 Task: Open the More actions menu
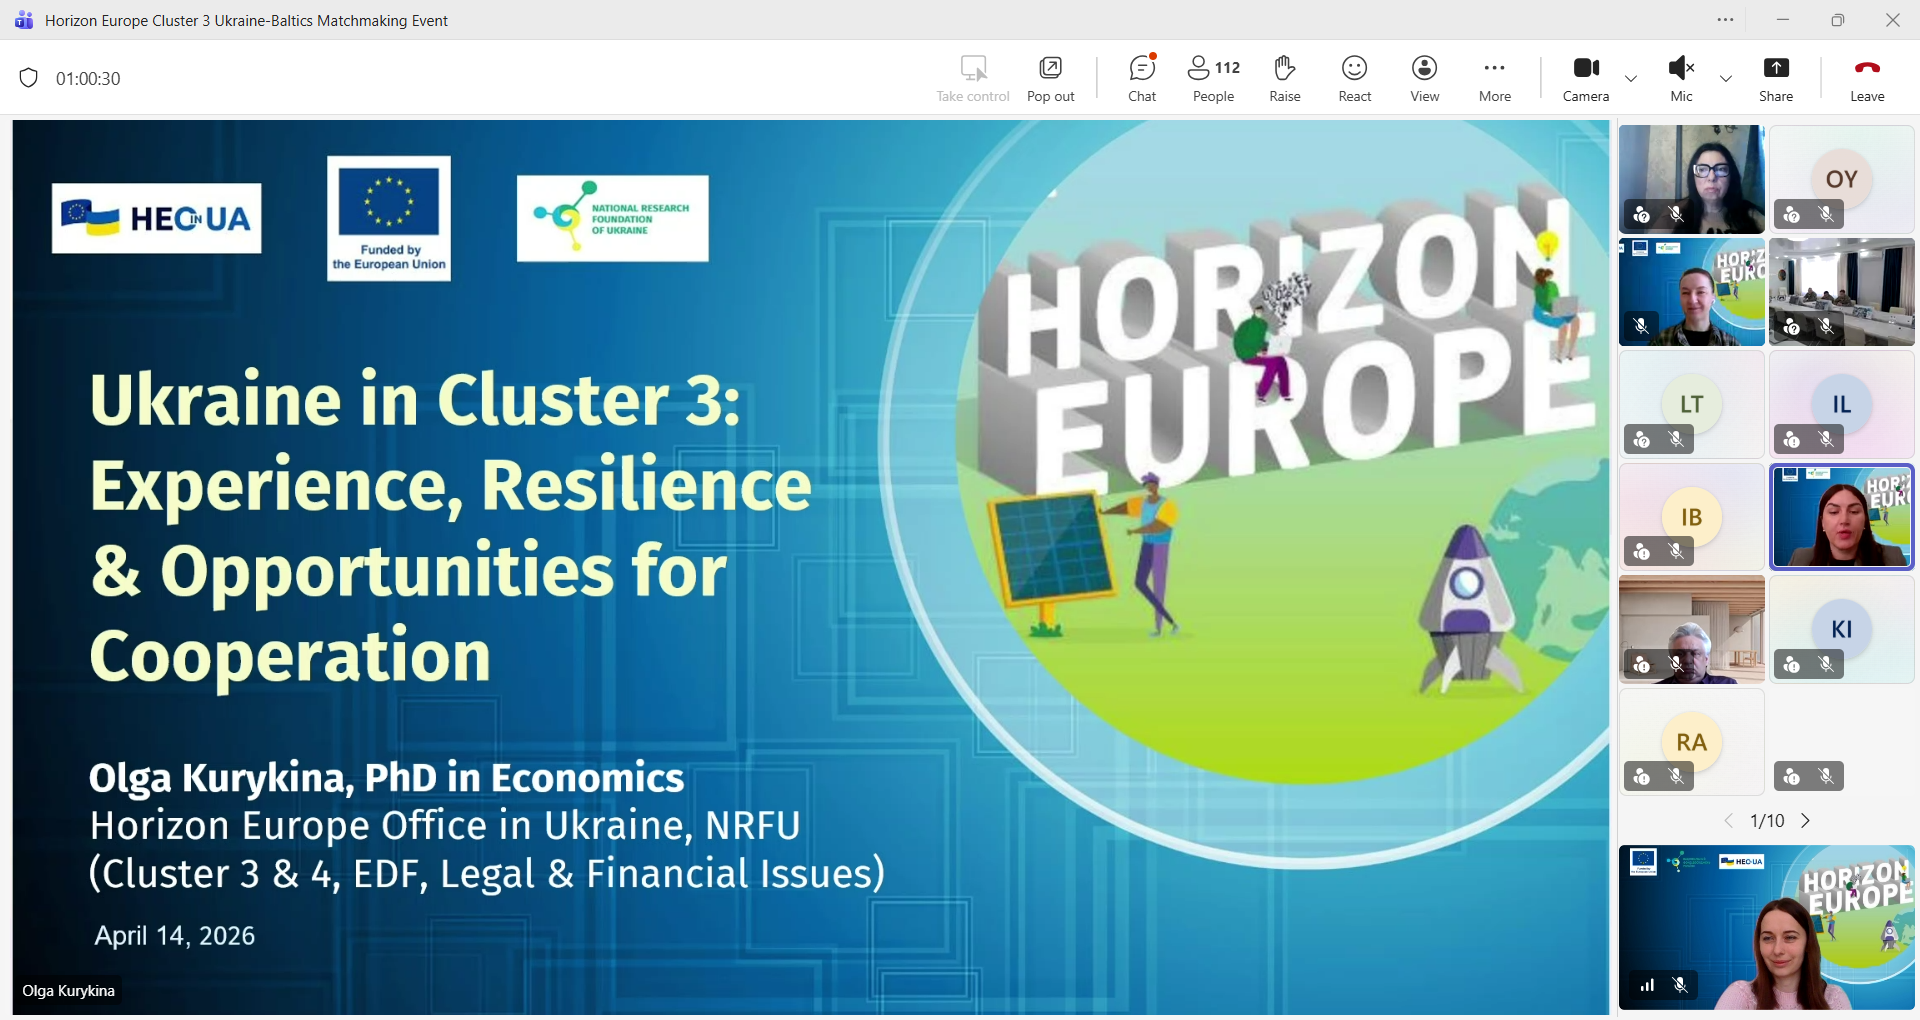tap(1494, 78)
